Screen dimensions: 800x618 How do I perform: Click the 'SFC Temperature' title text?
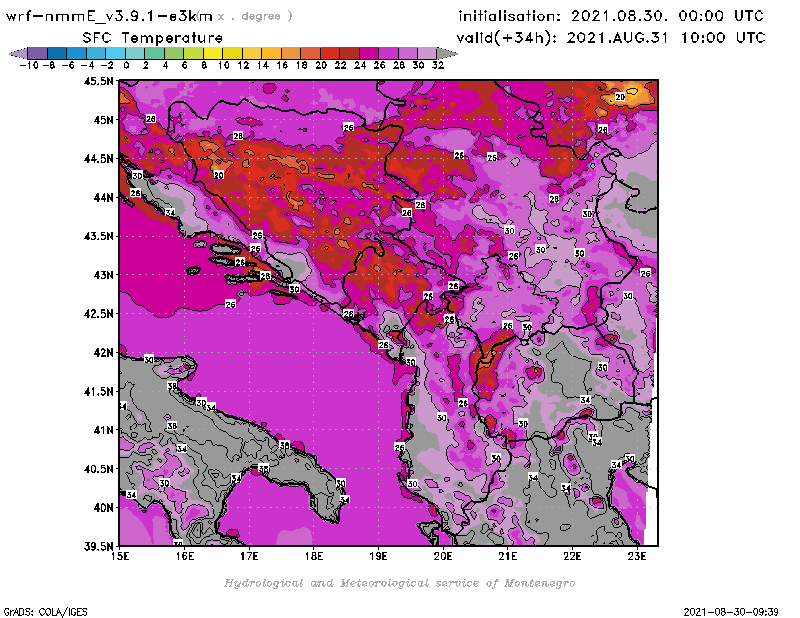point(153,38)
